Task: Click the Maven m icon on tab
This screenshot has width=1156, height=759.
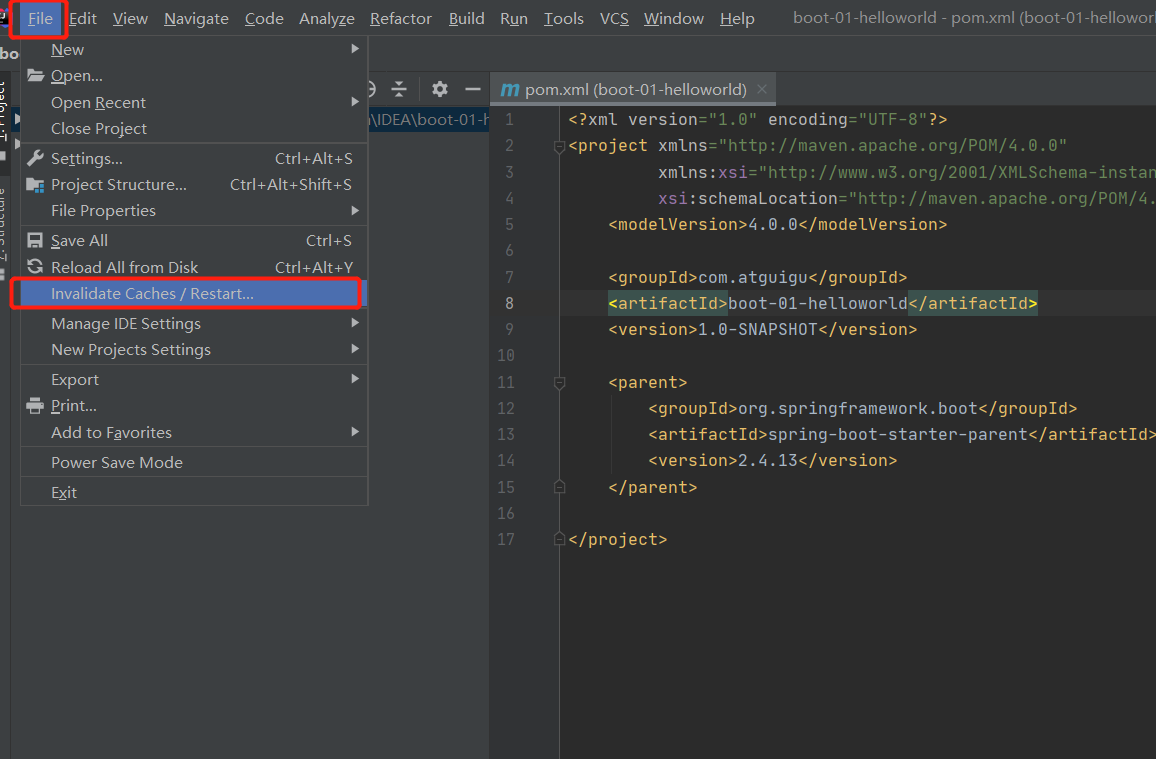Action: click(x=509, y=90)
